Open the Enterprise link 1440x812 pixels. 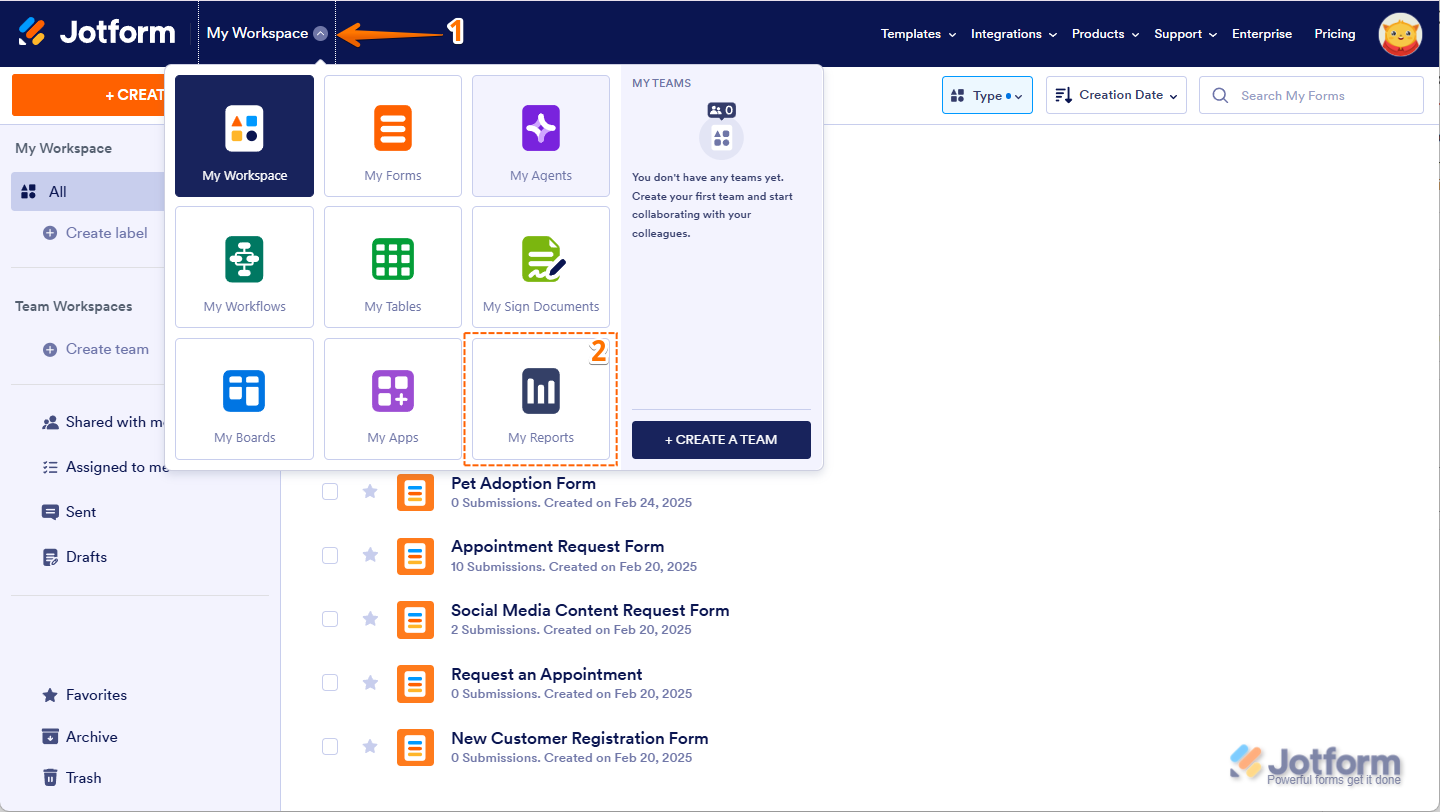(1262, 34)
